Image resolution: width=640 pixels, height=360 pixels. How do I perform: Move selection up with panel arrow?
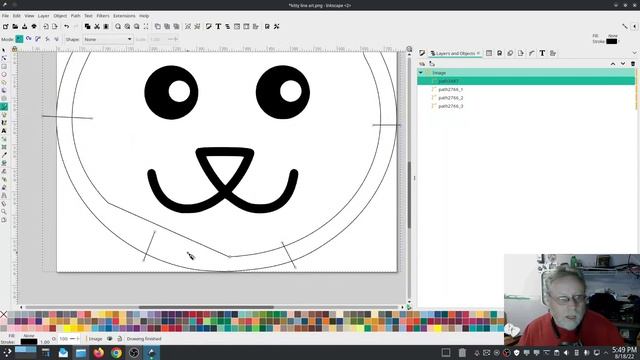tap(613, 64)
